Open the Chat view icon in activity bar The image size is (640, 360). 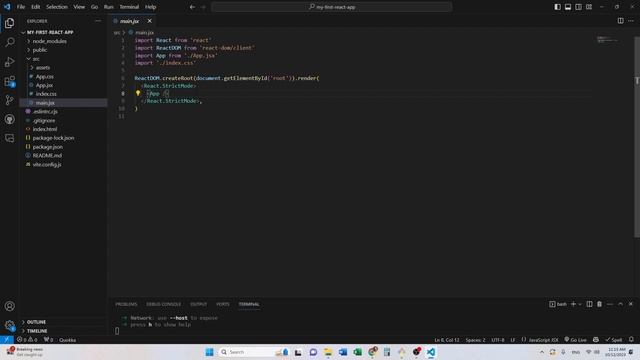click(x=9, y=138)
